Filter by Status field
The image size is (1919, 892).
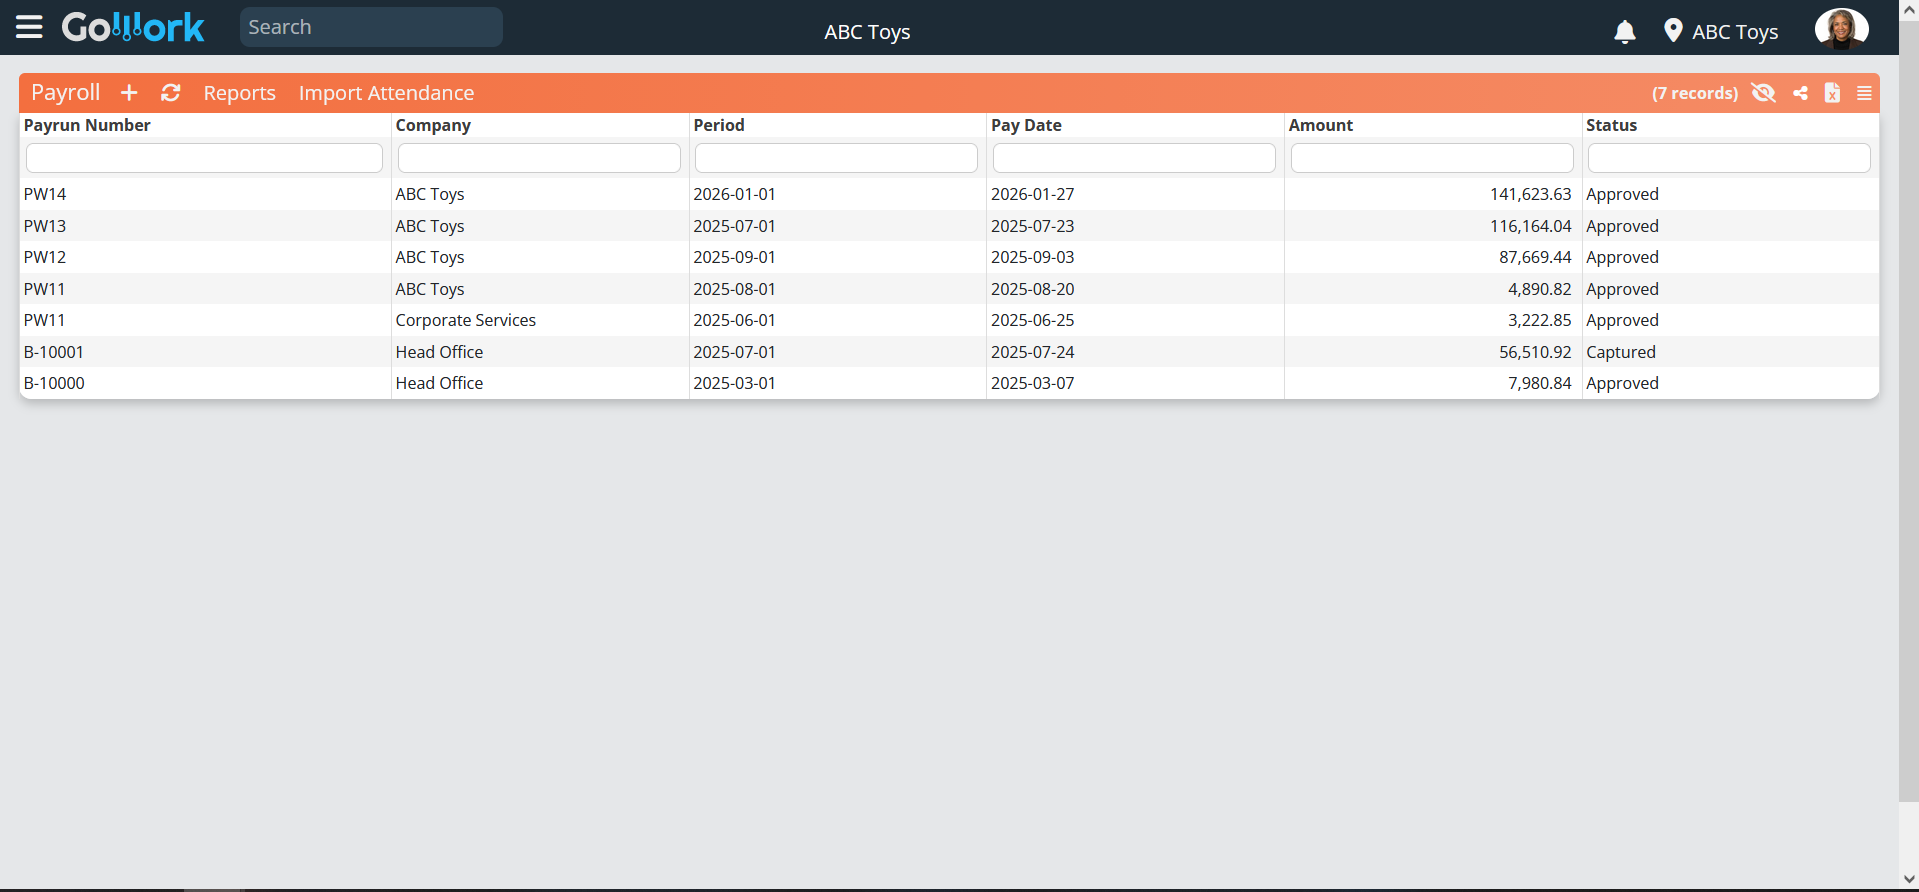point(1729,158)
